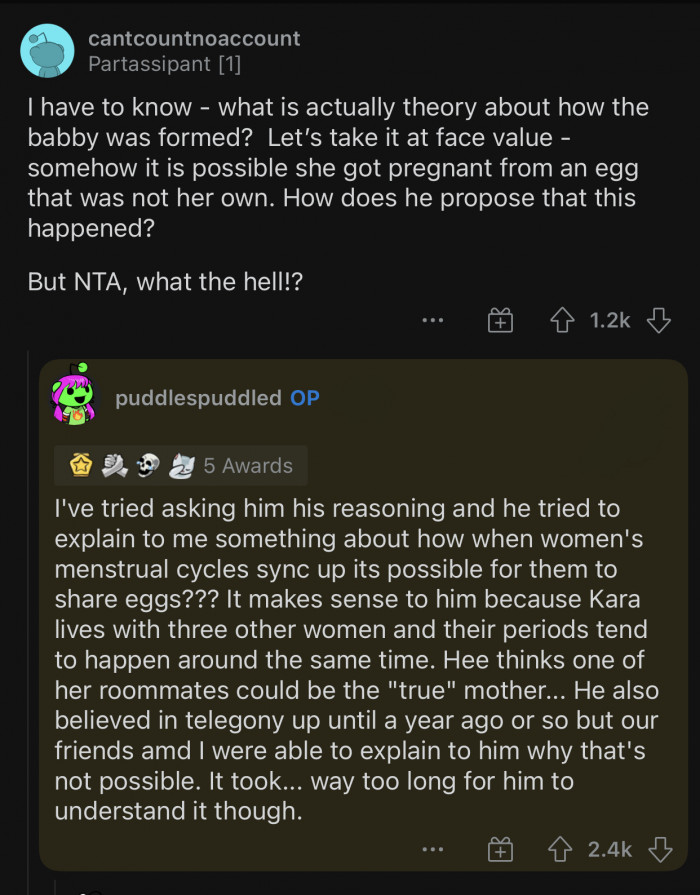Click the downvote arrow on OP's reply
The height and width of the screenshot is (895, 700).
tap(659, 848)
